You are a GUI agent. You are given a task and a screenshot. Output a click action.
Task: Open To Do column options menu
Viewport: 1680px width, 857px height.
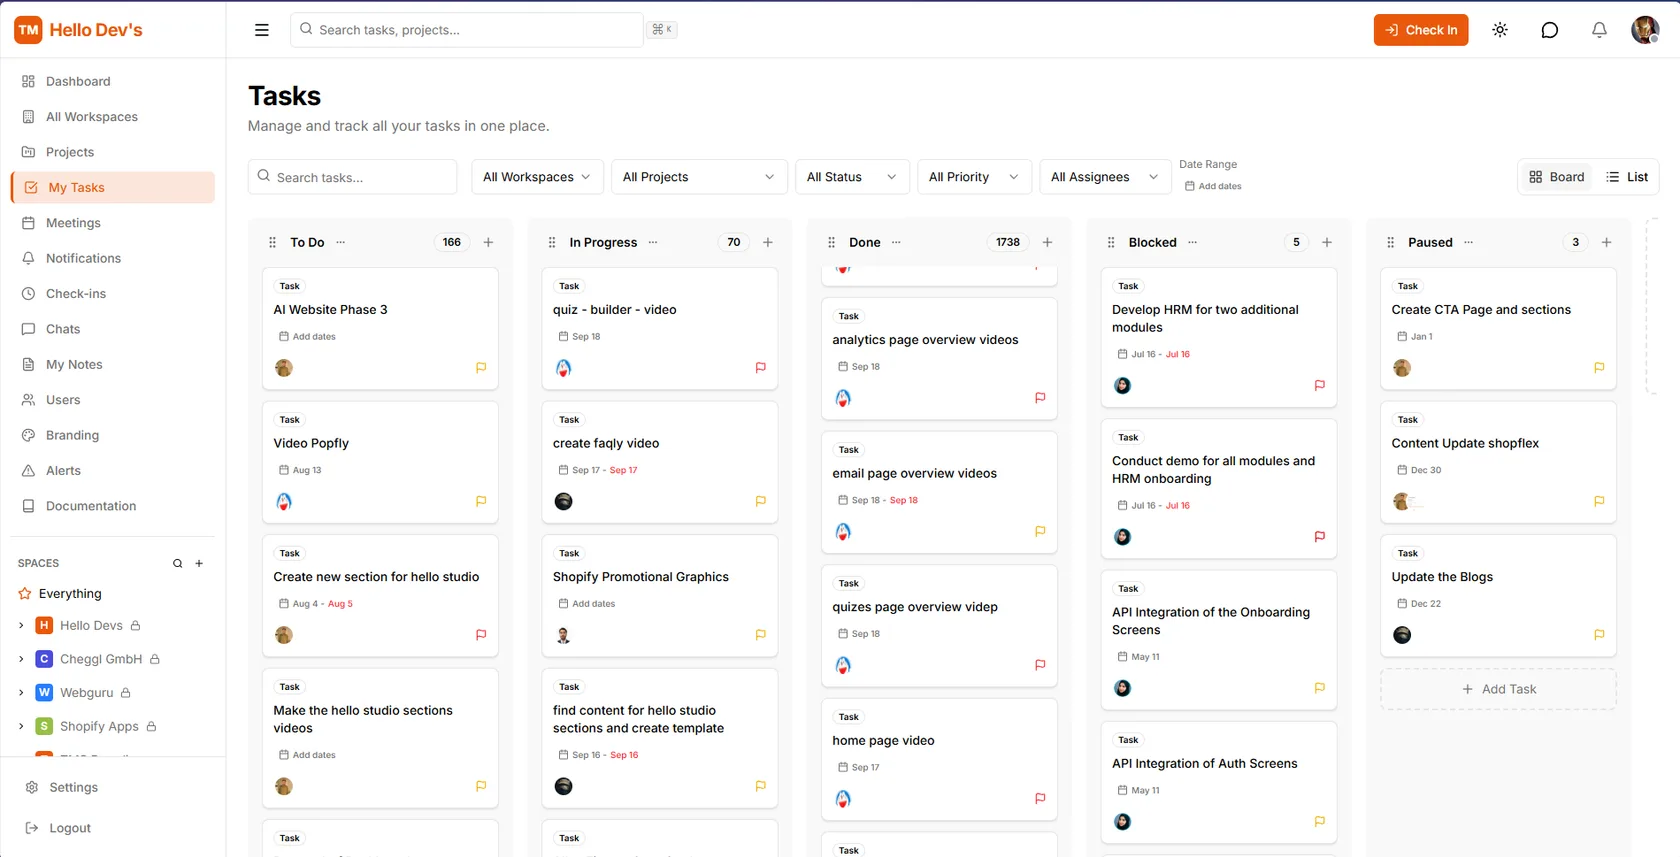pos(341,243)
